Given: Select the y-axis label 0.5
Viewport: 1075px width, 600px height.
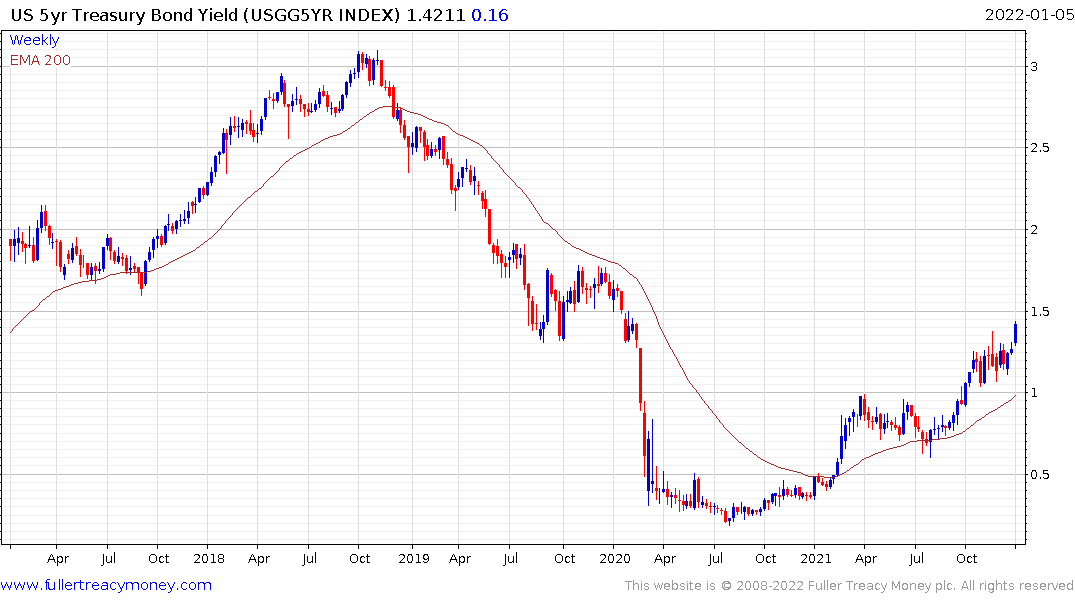Looking at the screenshot, I should tap(1040, 475).
